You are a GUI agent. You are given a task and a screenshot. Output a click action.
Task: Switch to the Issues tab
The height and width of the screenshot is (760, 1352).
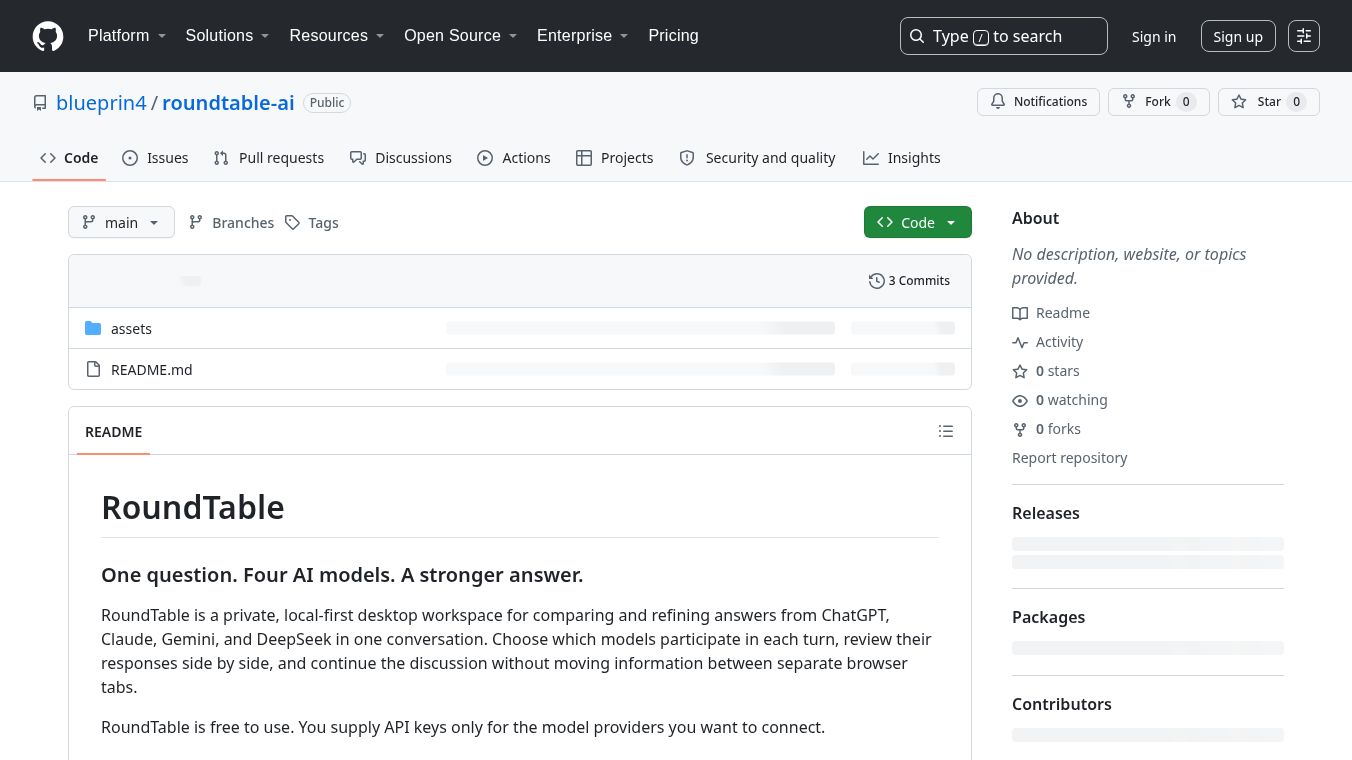[x=155, y=158]
